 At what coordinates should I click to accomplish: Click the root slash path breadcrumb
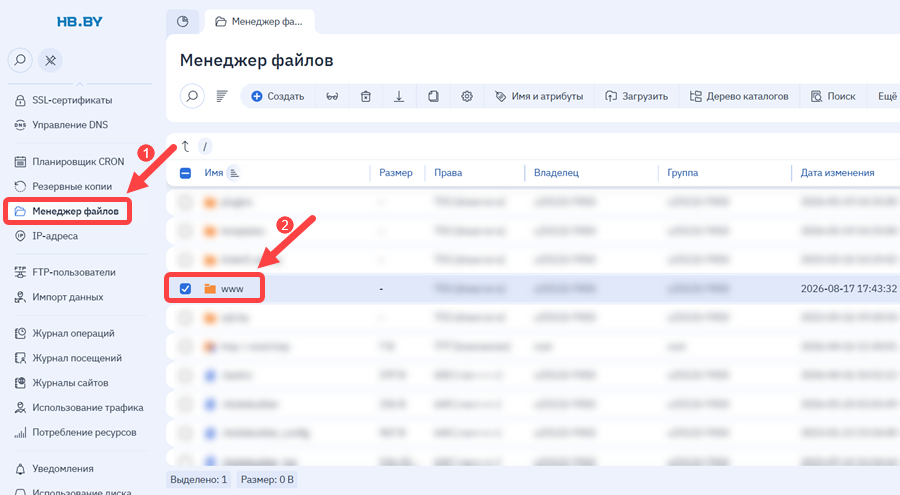[x=205, y=146]
